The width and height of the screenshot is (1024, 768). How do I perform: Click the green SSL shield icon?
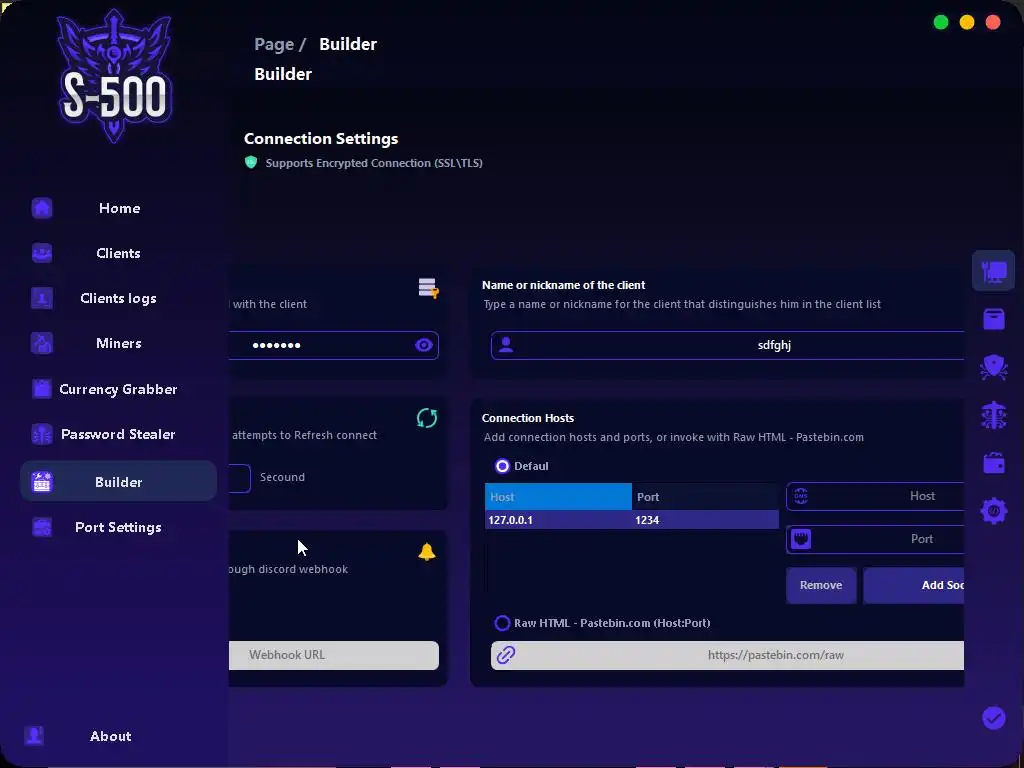click(x=251, y=162)
